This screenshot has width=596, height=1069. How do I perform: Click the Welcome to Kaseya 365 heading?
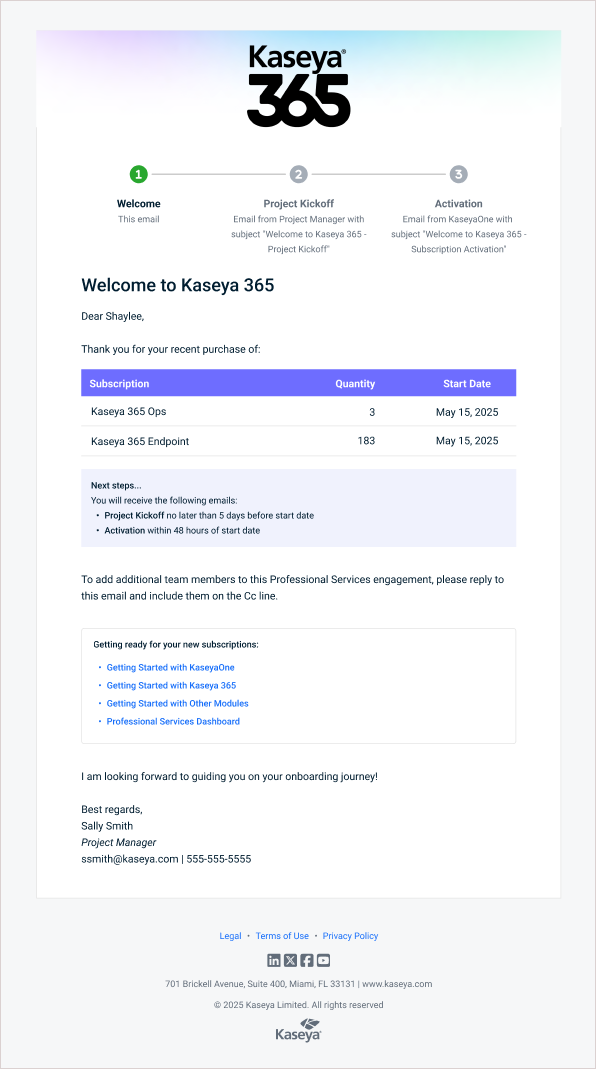click(x=177, y=285)
